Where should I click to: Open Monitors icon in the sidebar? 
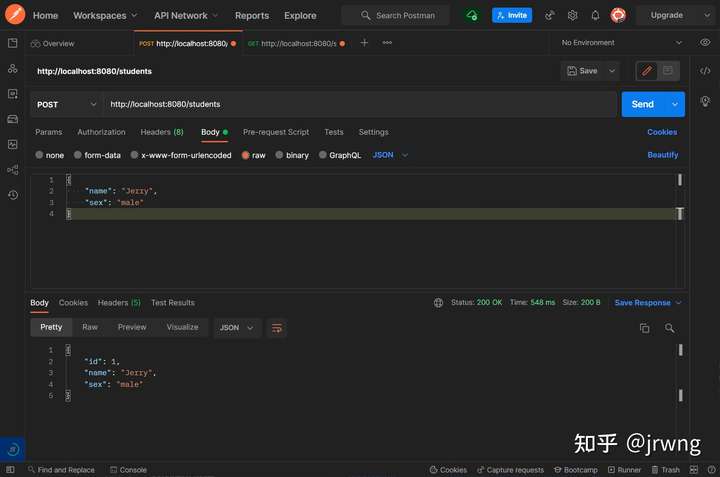pyautogui.click(x=13, y=145)
